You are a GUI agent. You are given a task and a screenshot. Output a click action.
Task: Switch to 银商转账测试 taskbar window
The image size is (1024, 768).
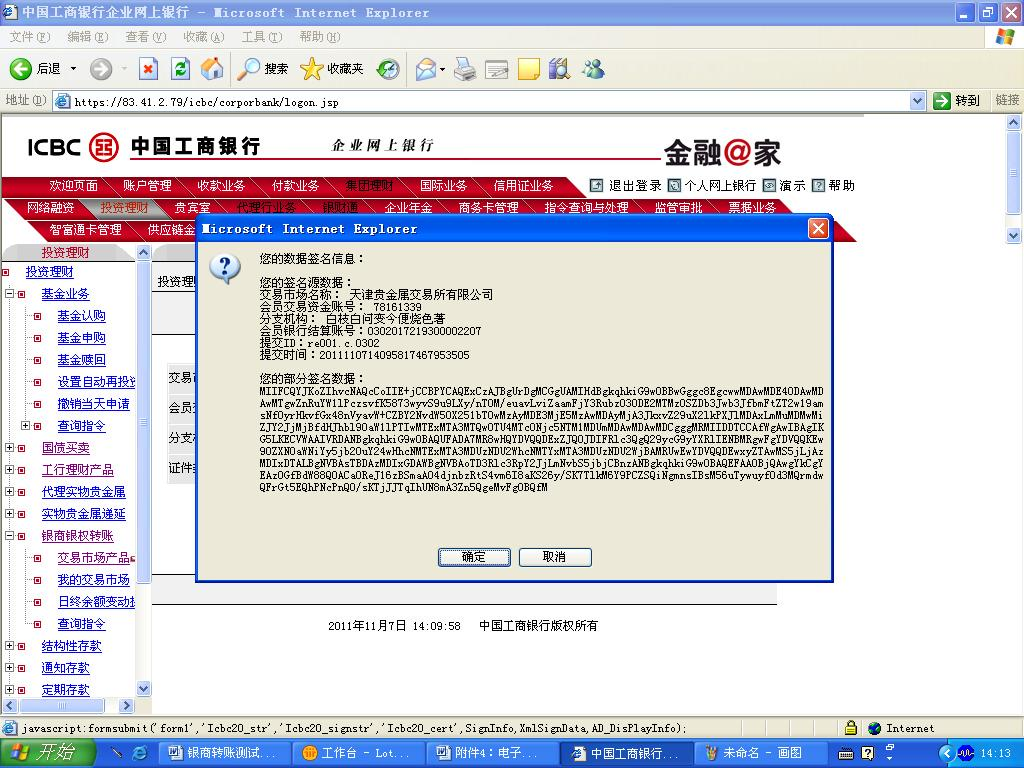coord(224,753)
